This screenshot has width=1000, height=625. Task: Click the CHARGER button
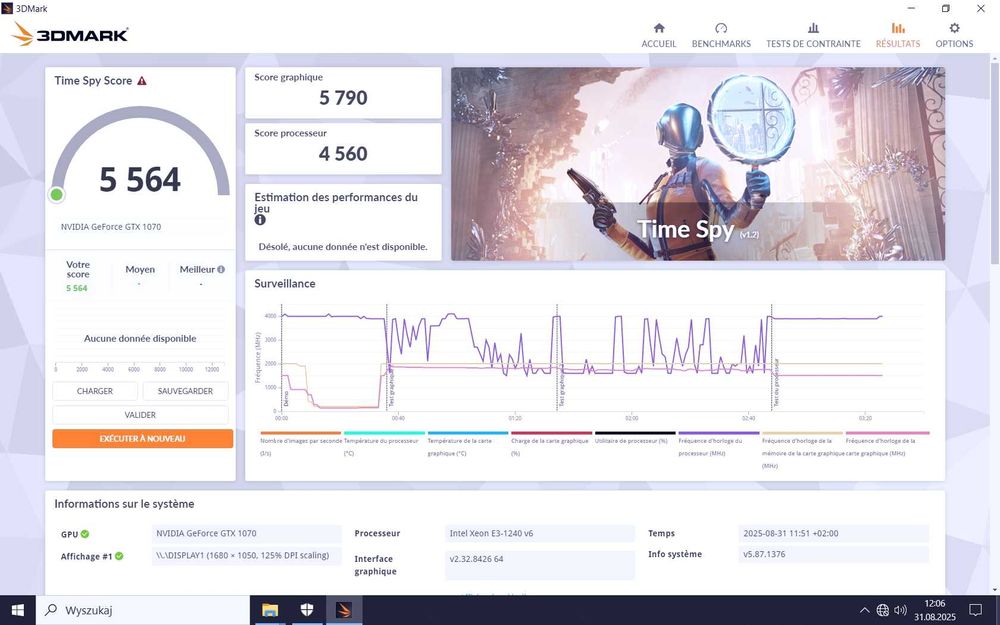pos(95,391)
